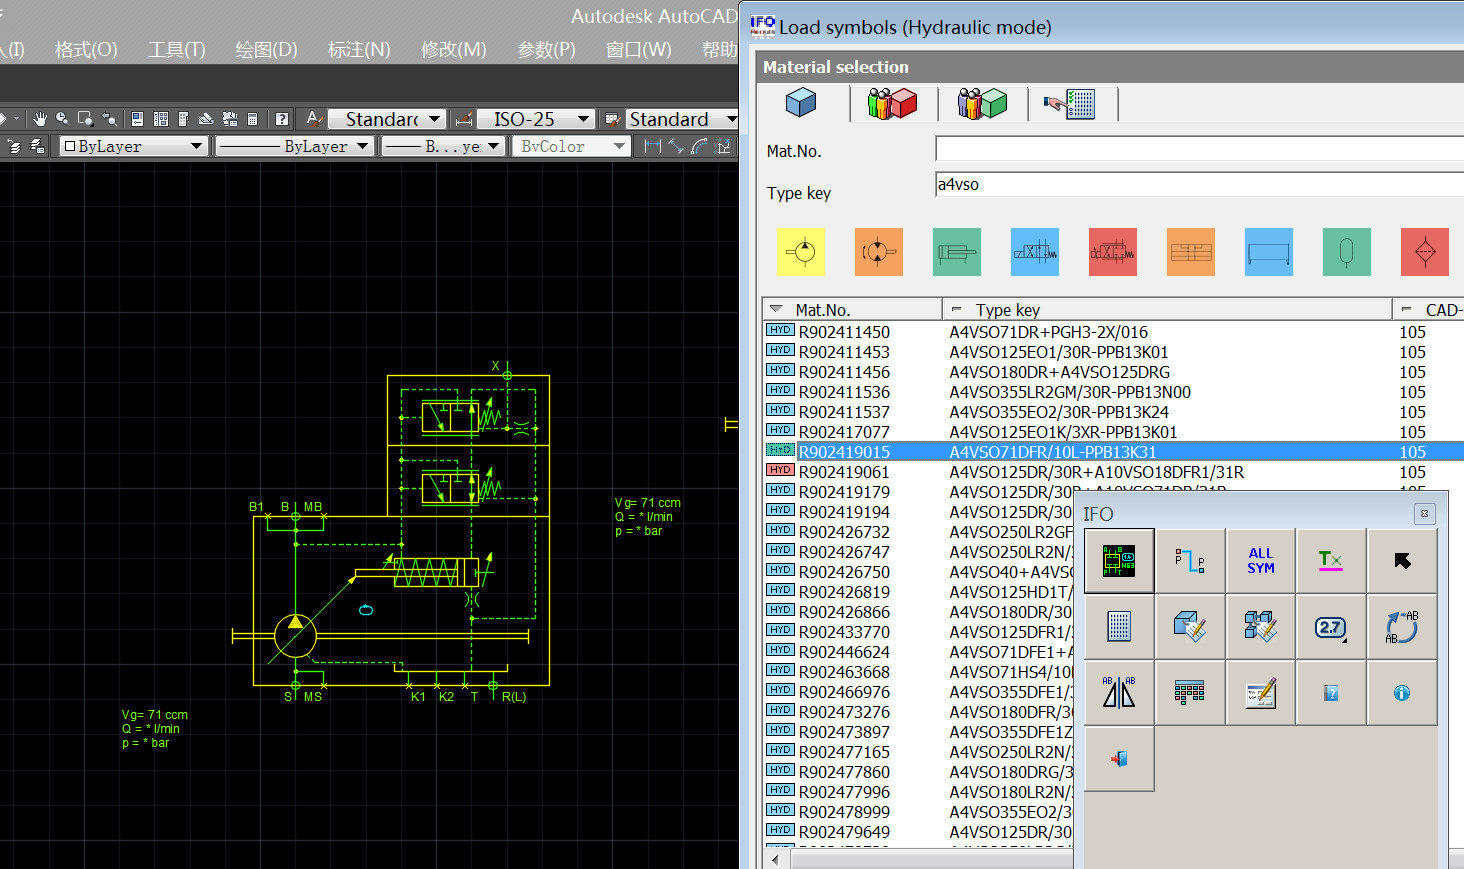1464x869 pixels.
Task: Expand the Standard table style dropdown
Action: pyautogui.click(x=731, y=119)
